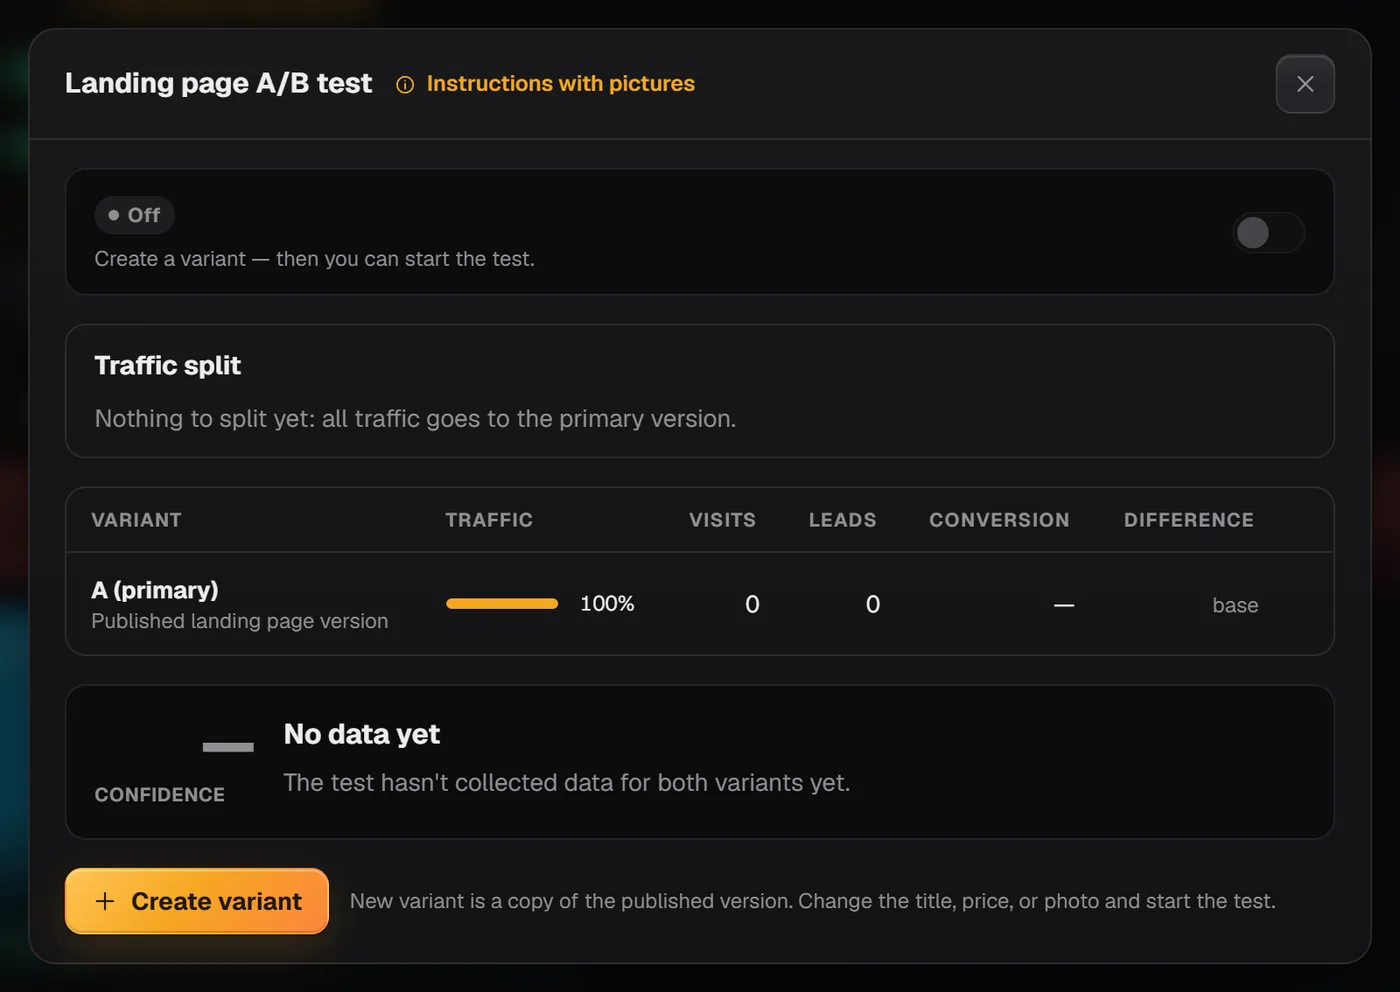Select the A (primary) variant row
This screenshot has width=1400, height=992.
tap(700, 604)
